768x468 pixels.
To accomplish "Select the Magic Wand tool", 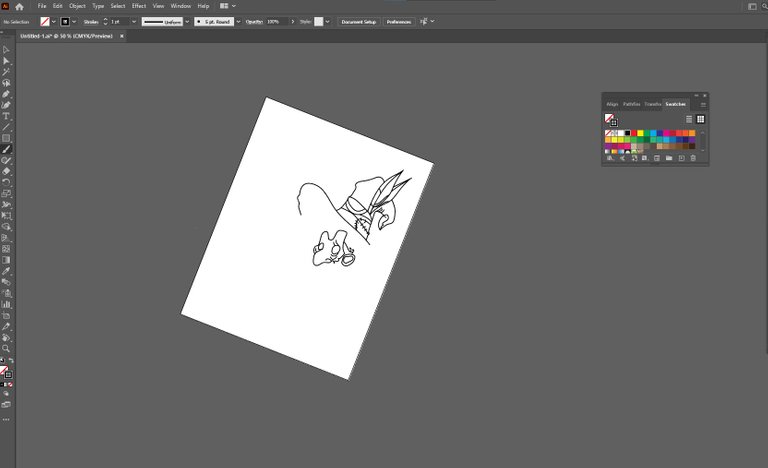I will 6,72.
